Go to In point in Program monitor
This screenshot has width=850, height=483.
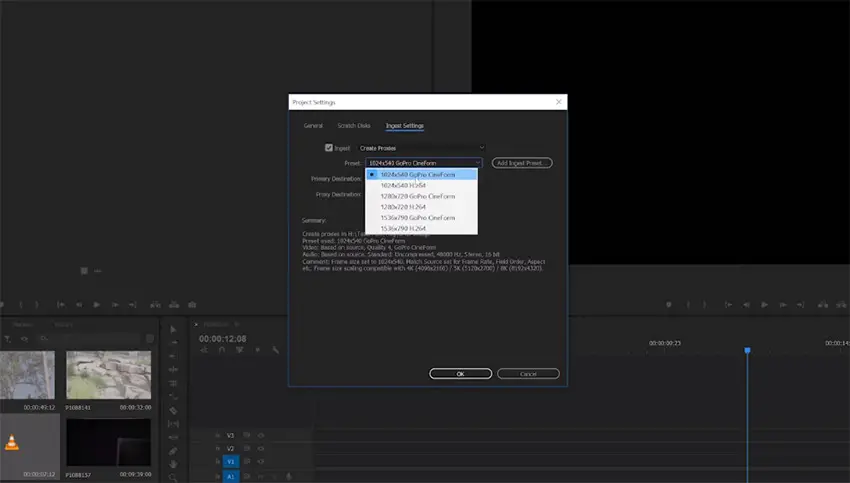point(729,305)
